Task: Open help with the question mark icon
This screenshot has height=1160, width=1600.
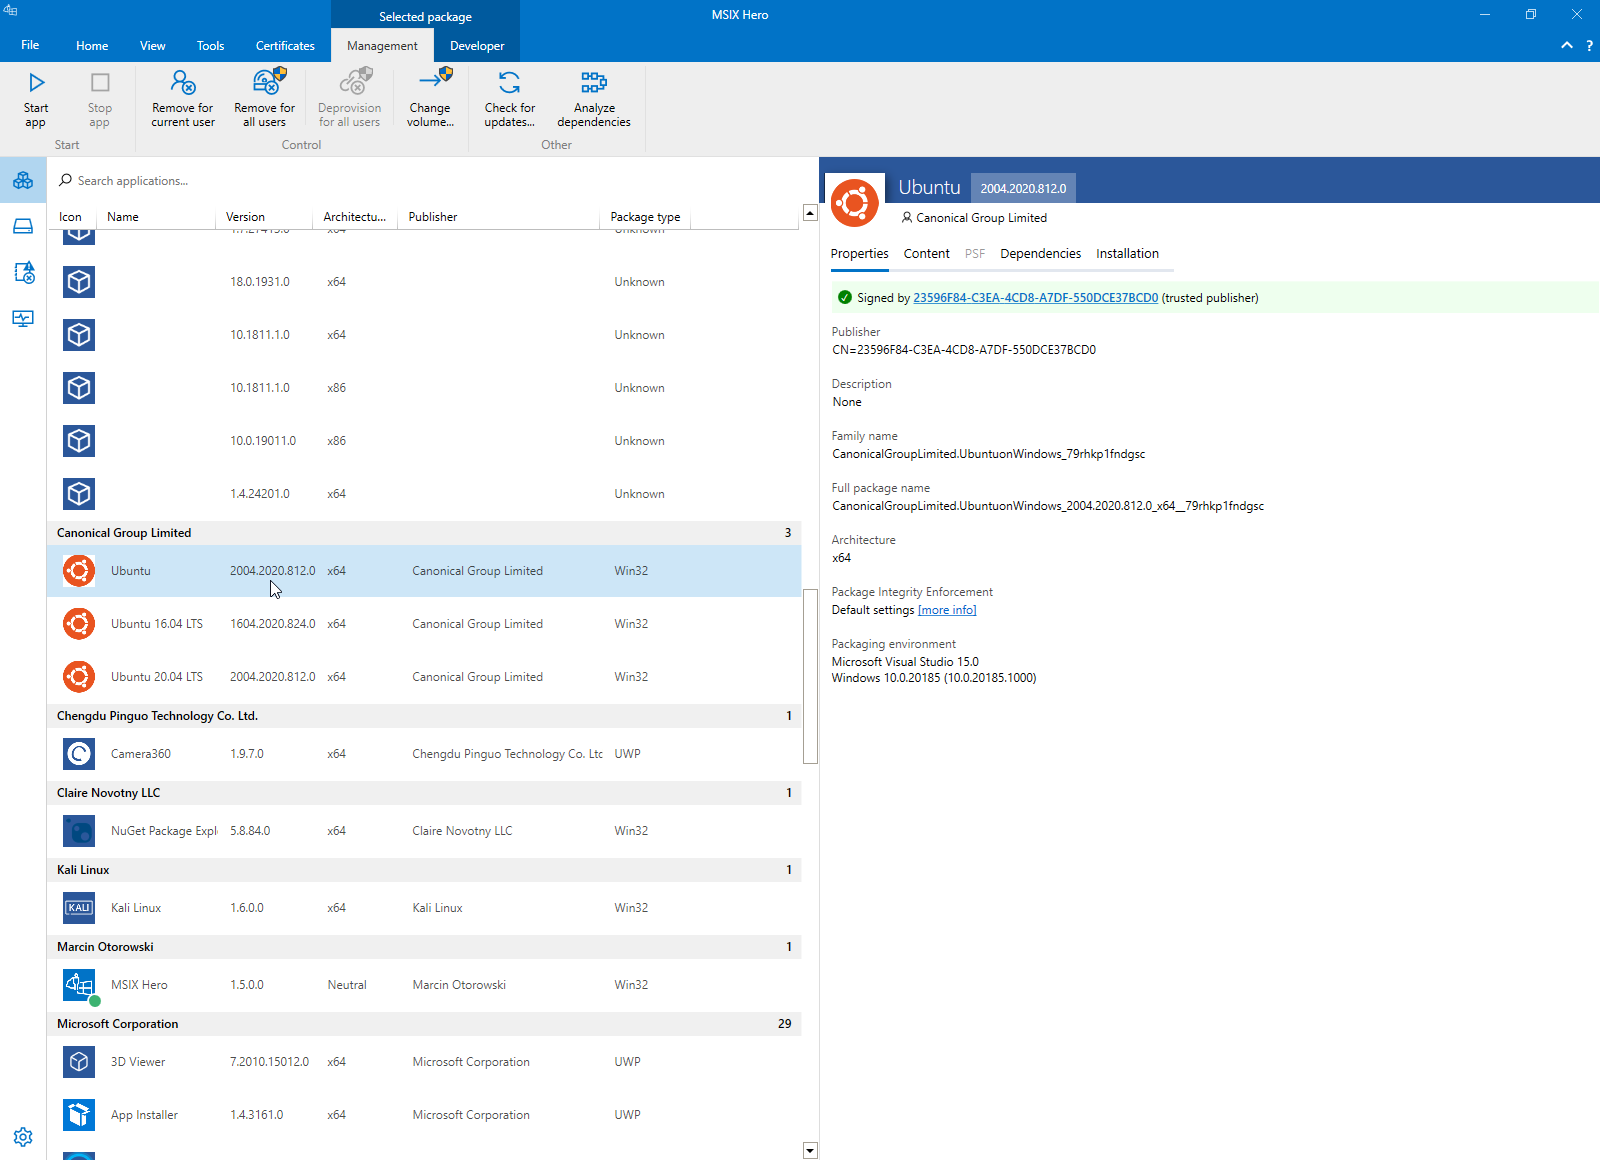Action: pos(1589,46)
